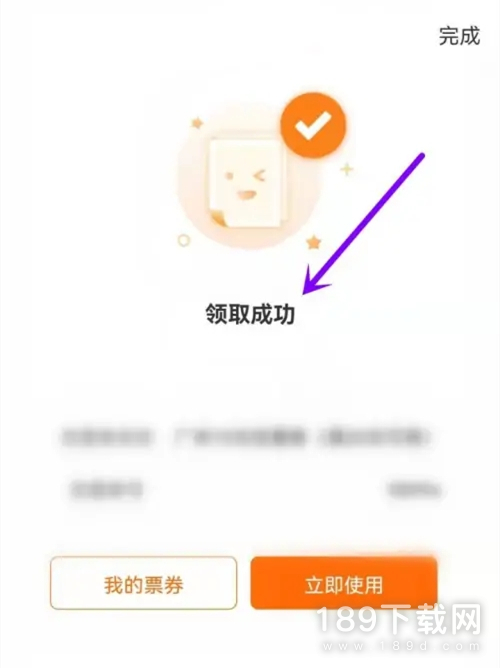Click the www.189d.com watermark URL
This screenshot has height=668, width=500.
402,646
